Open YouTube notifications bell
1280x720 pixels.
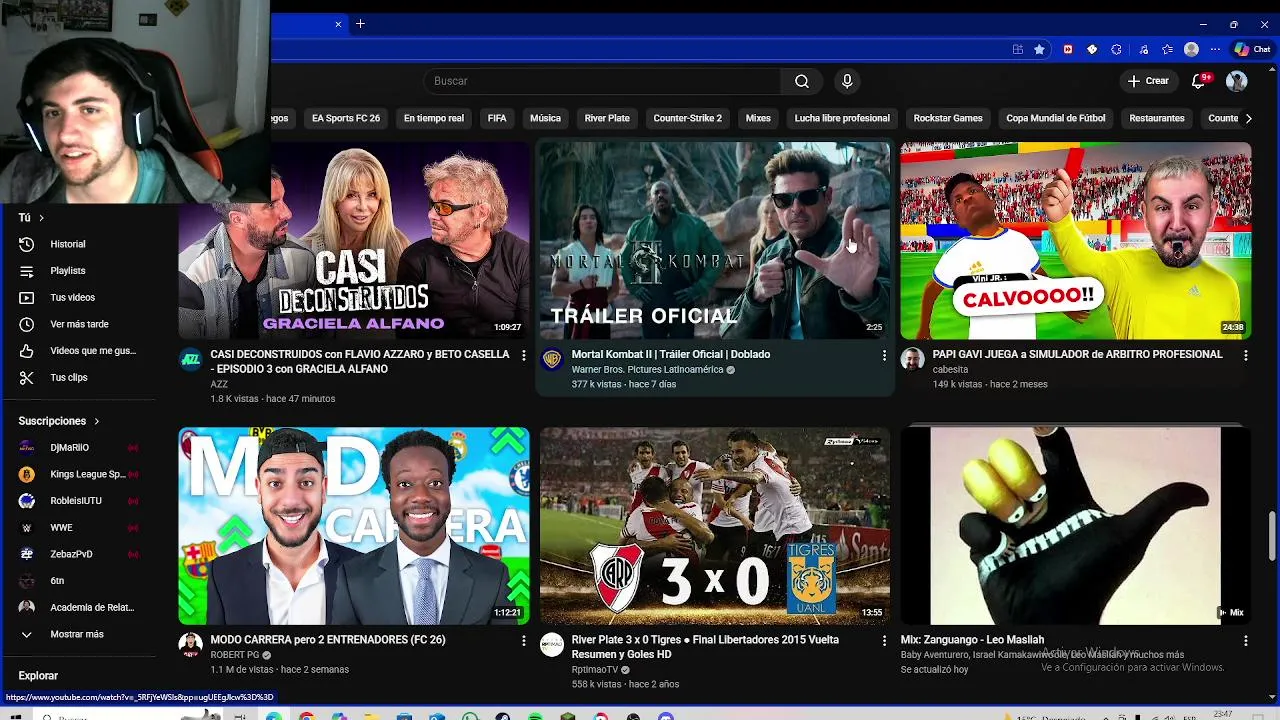click(x=1198, y=81)
